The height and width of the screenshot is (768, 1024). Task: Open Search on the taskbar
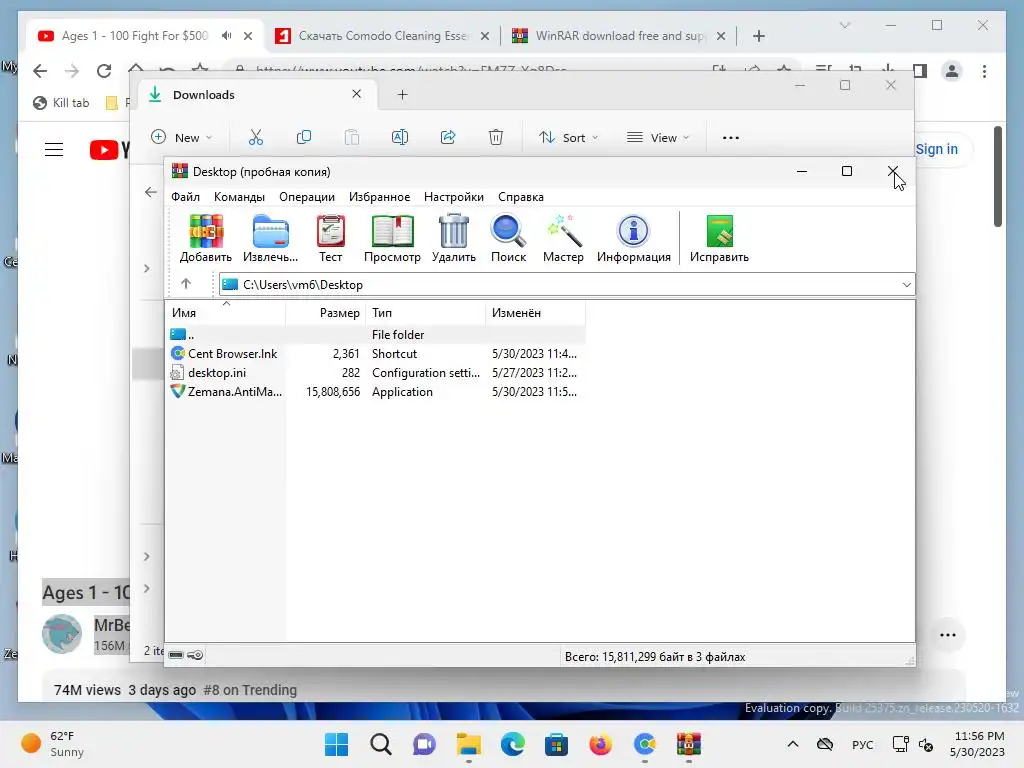381,744
